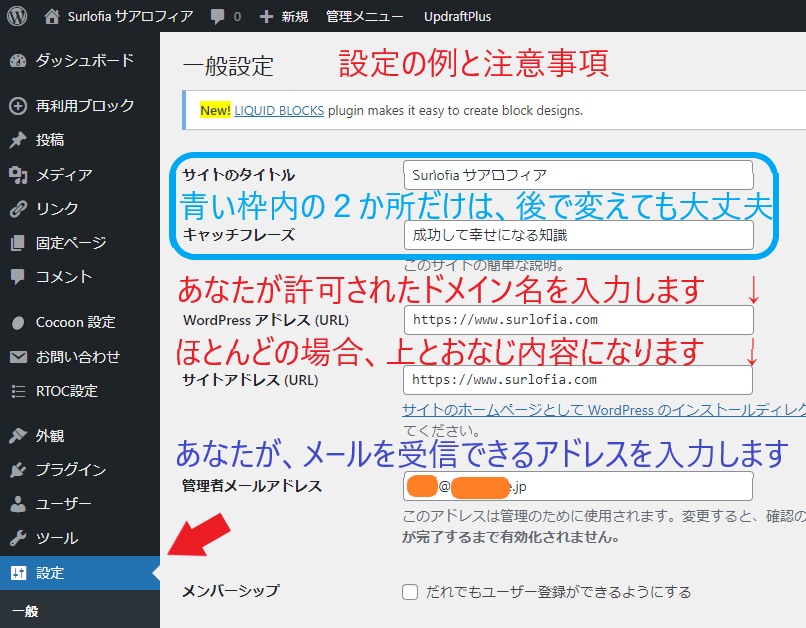Enable だれでもユーザー登録ができるようにする checkbox
The width and height of the screenshot is (806, 628).
(x=410, y=591)
